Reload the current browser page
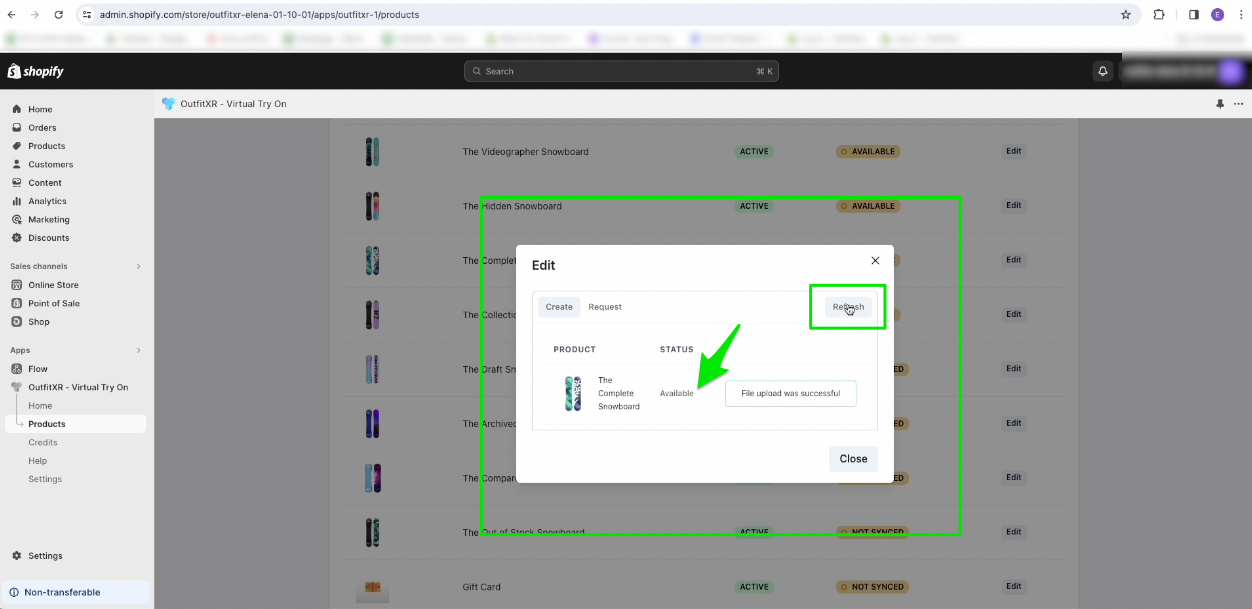The height and width of the screenshot is (609, 1252). [x=59, y=15]
